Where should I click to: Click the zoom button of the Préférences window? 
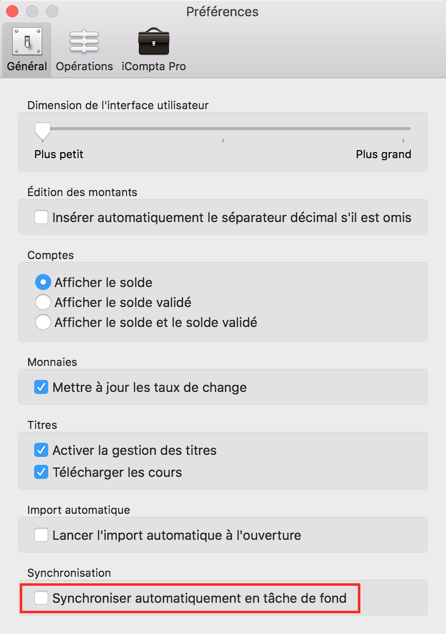pos(52,11)
